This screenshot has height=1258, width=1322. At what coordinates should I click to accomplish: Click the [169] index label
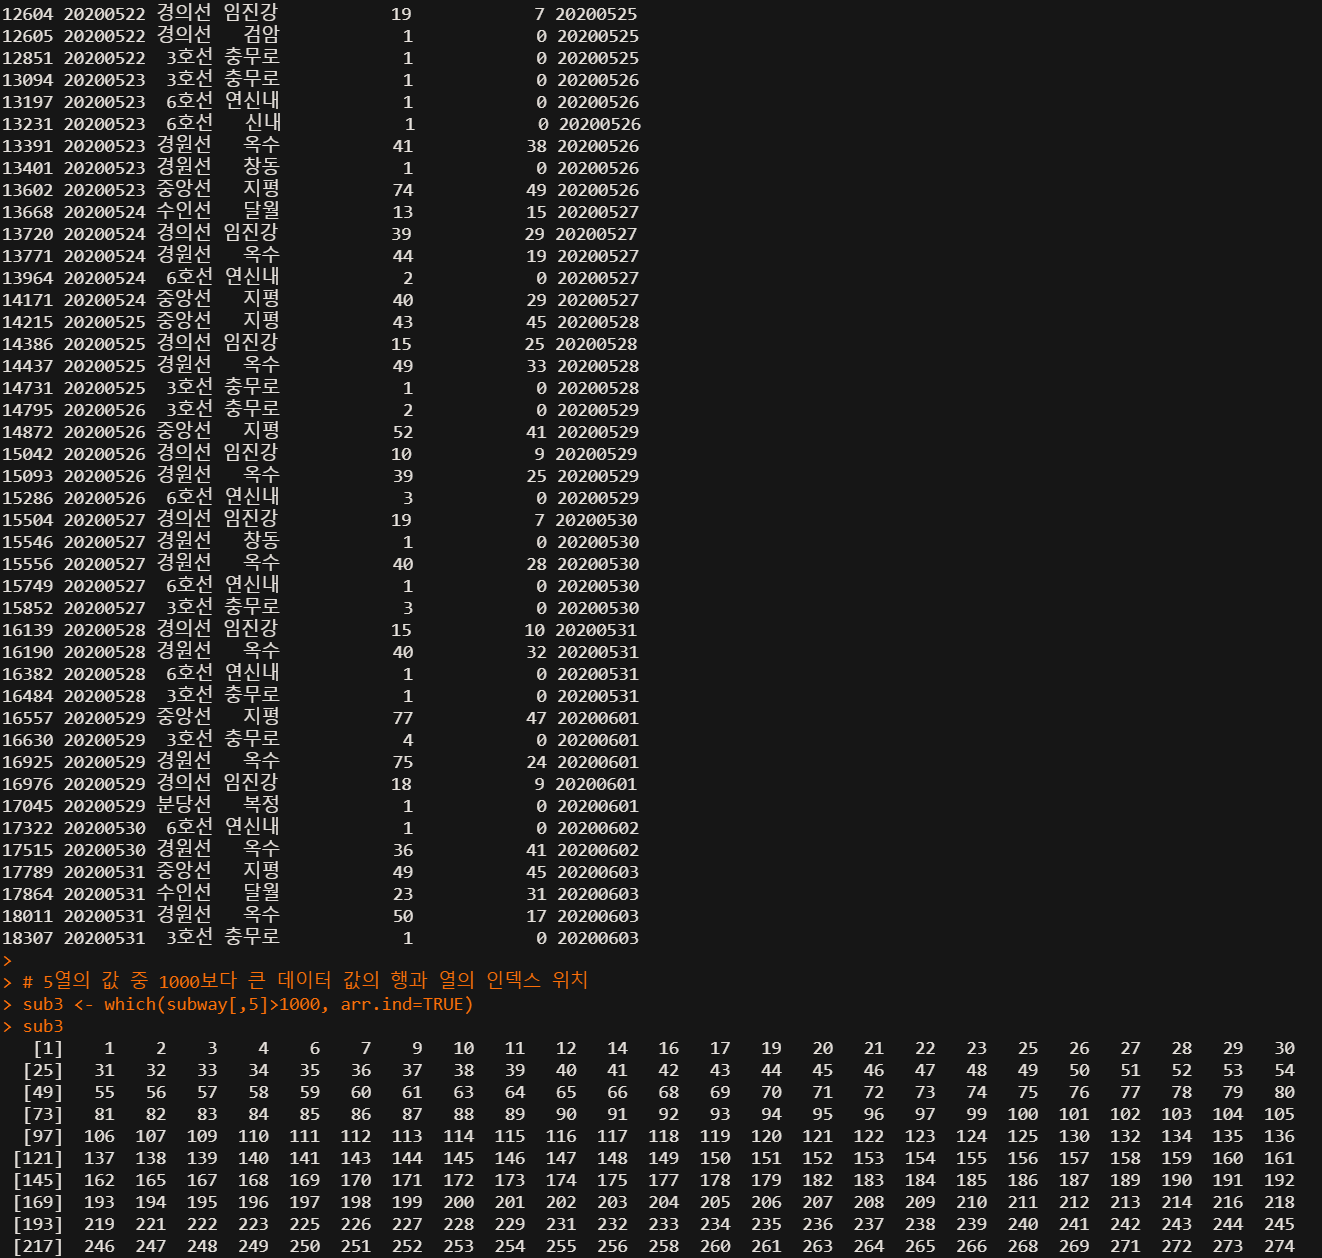[x=38, y=1202]
